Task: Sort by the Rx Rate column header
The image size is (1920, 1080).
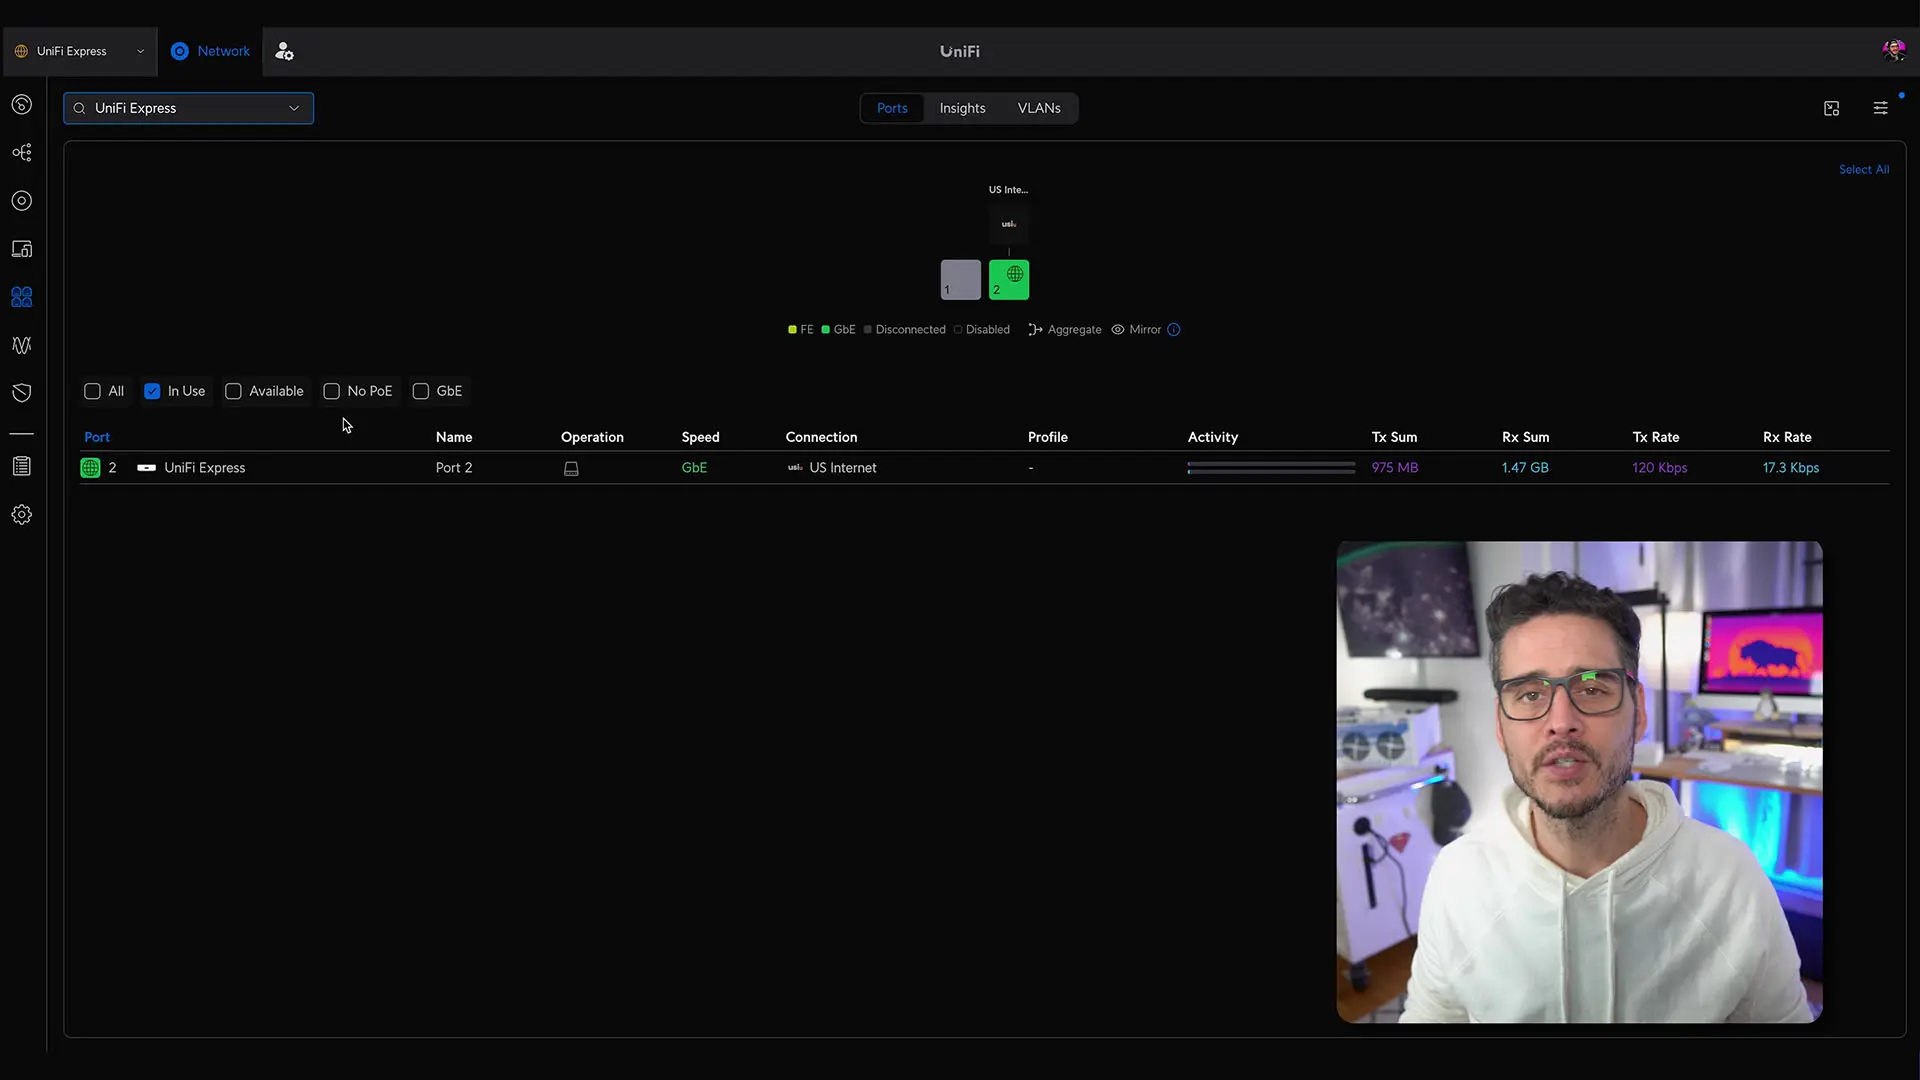Action: tap(1787, 437)
